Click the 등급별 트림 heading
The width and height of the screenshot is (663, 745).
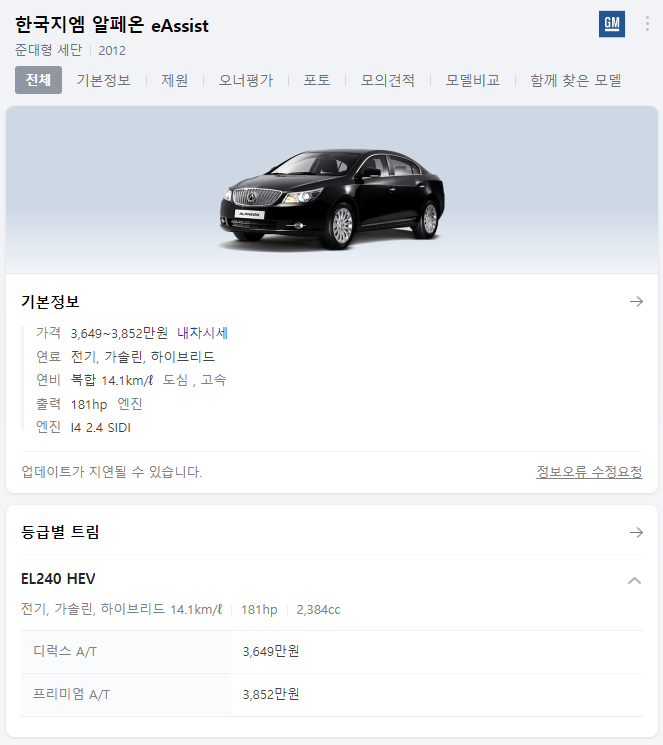pos(60,532)
